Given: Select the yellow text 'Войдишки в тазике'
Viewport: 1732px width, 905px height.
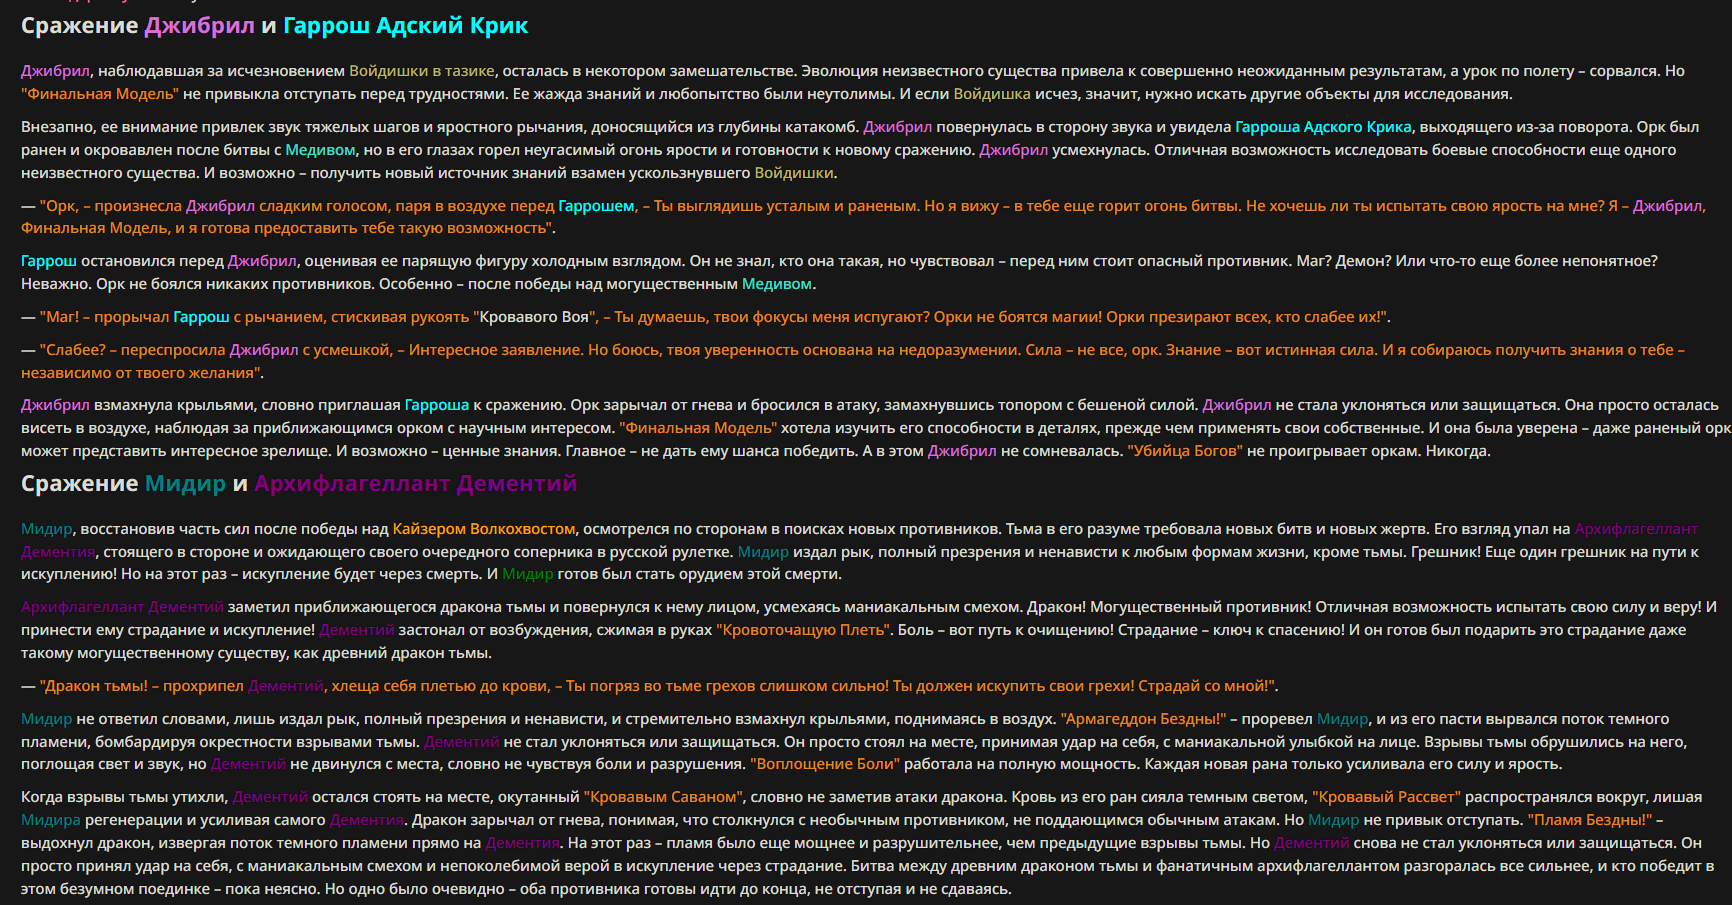Looking at the screenshot, I should pyautogui.click(x=422, y=71).
